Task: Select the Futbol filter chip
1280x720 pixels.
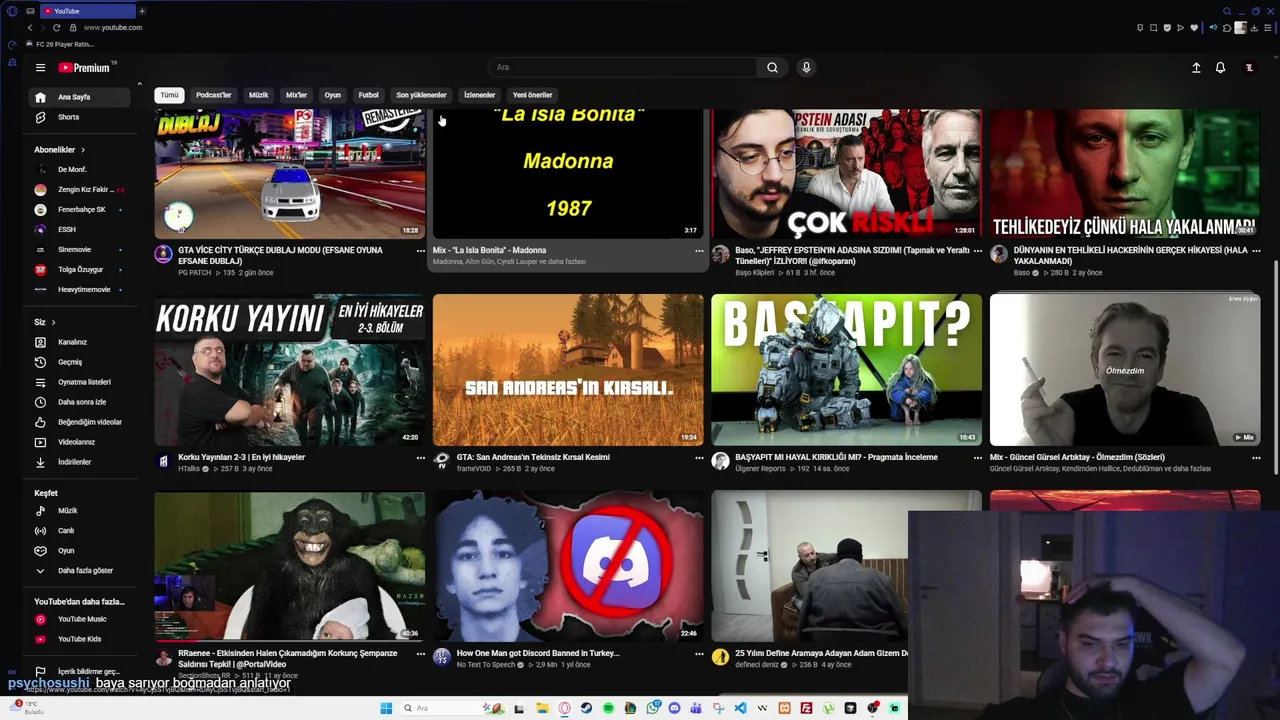Action: pyautogui.click(x=369, y=95)
